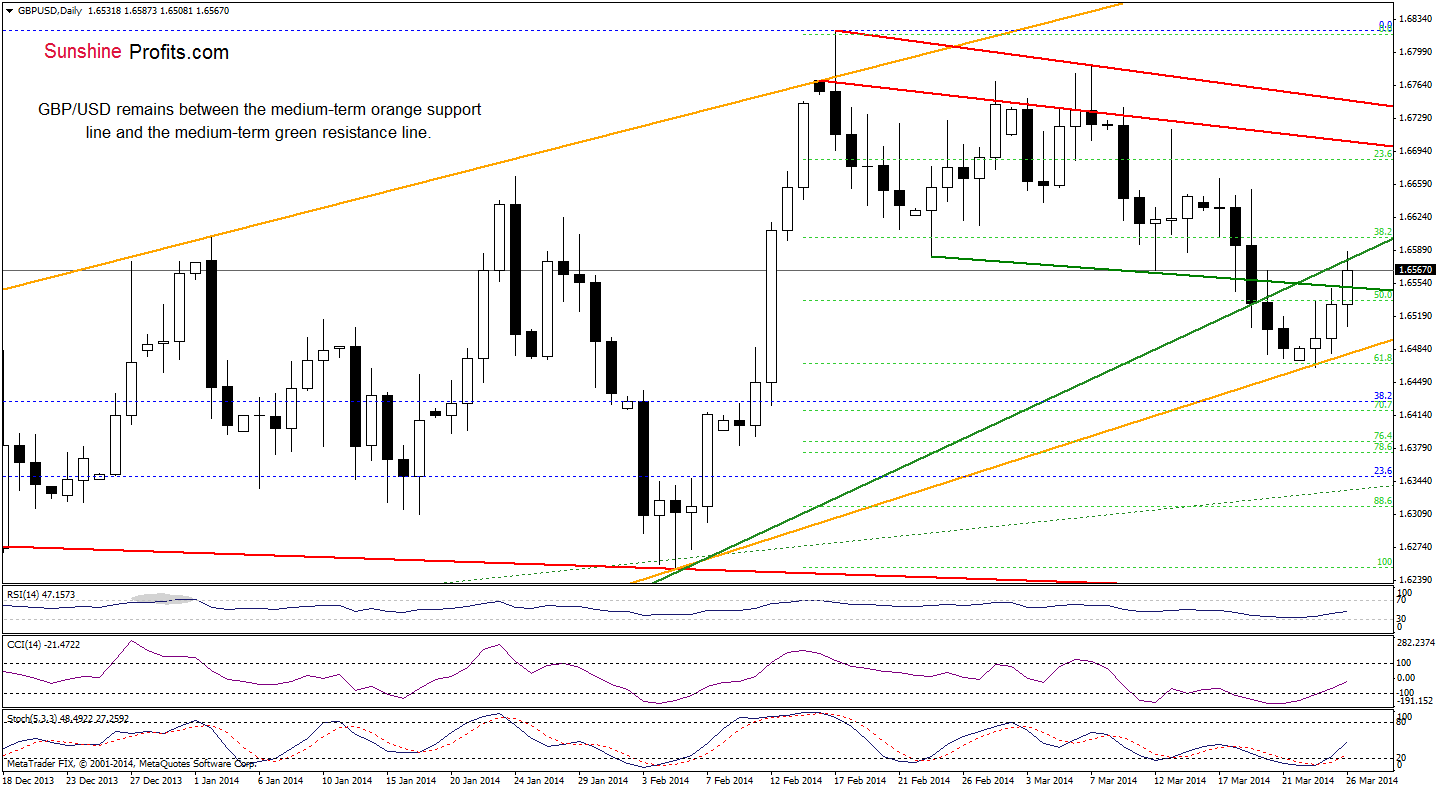Click the 6 Jan 2014 date label

click(281, 780)
